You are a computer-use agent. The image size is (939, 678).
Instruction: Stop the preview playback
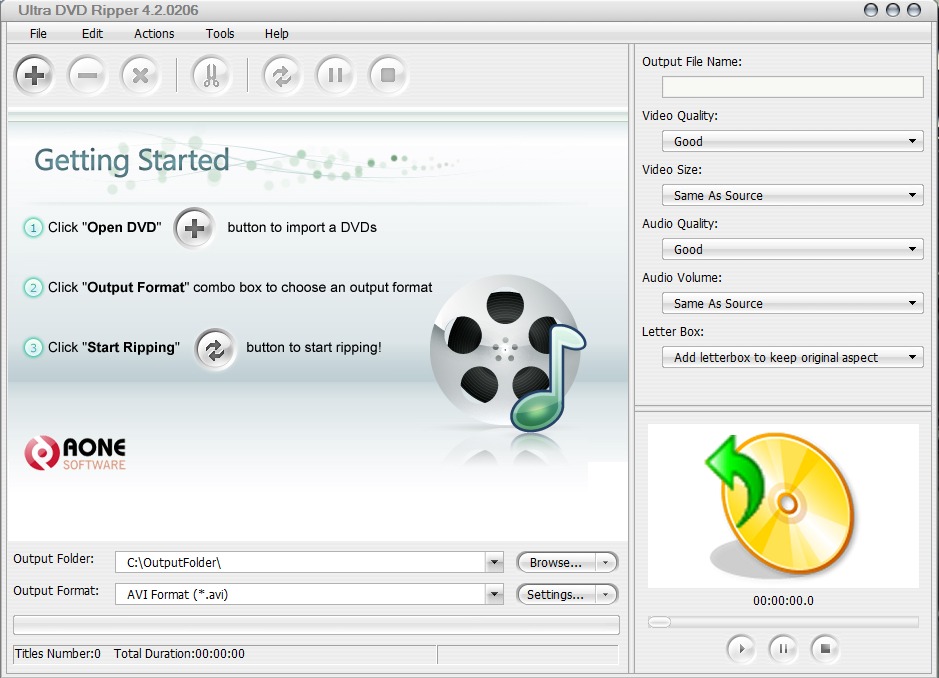coord(825,649)
